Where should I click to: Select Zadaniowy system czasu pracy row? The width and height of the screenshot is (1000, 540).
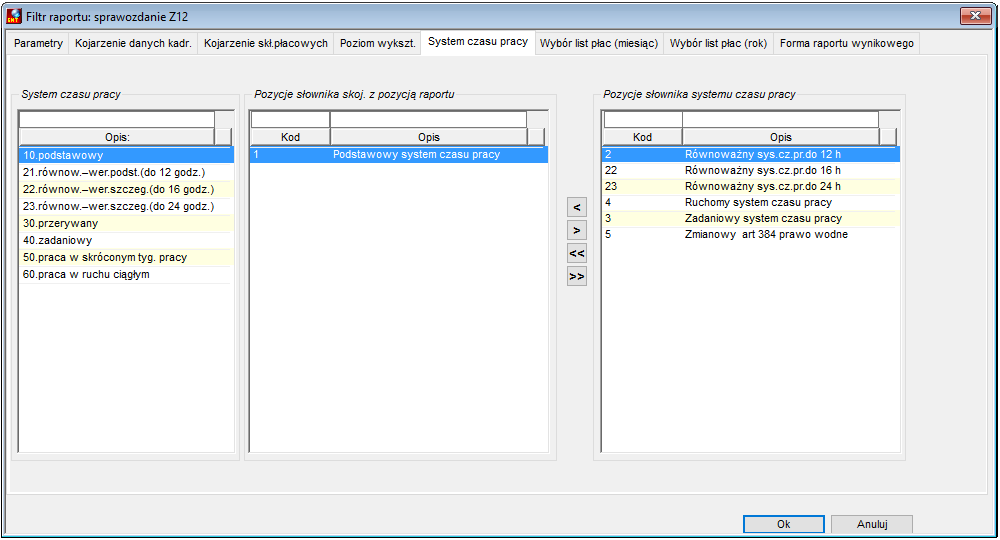[x=751, y=218]
